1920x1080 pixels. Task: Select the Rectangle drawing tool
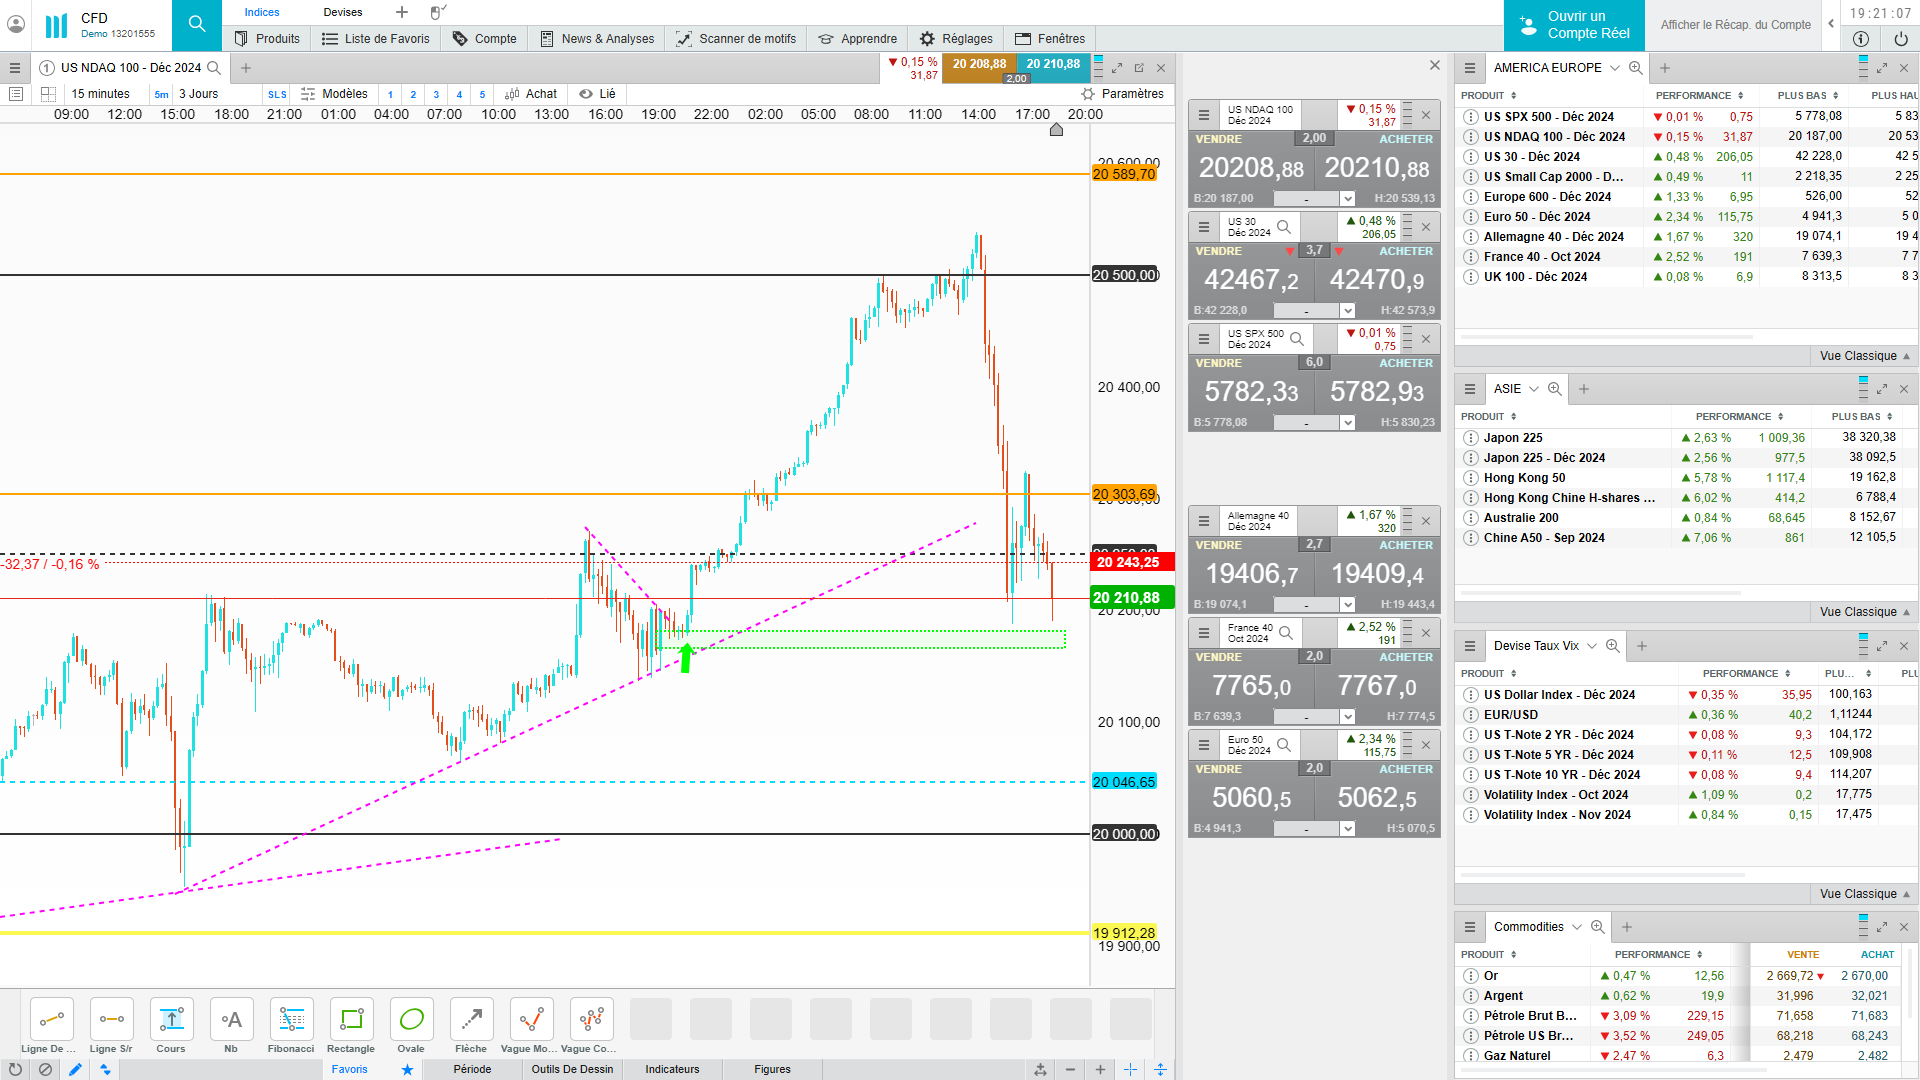(x=351, y=1021)
